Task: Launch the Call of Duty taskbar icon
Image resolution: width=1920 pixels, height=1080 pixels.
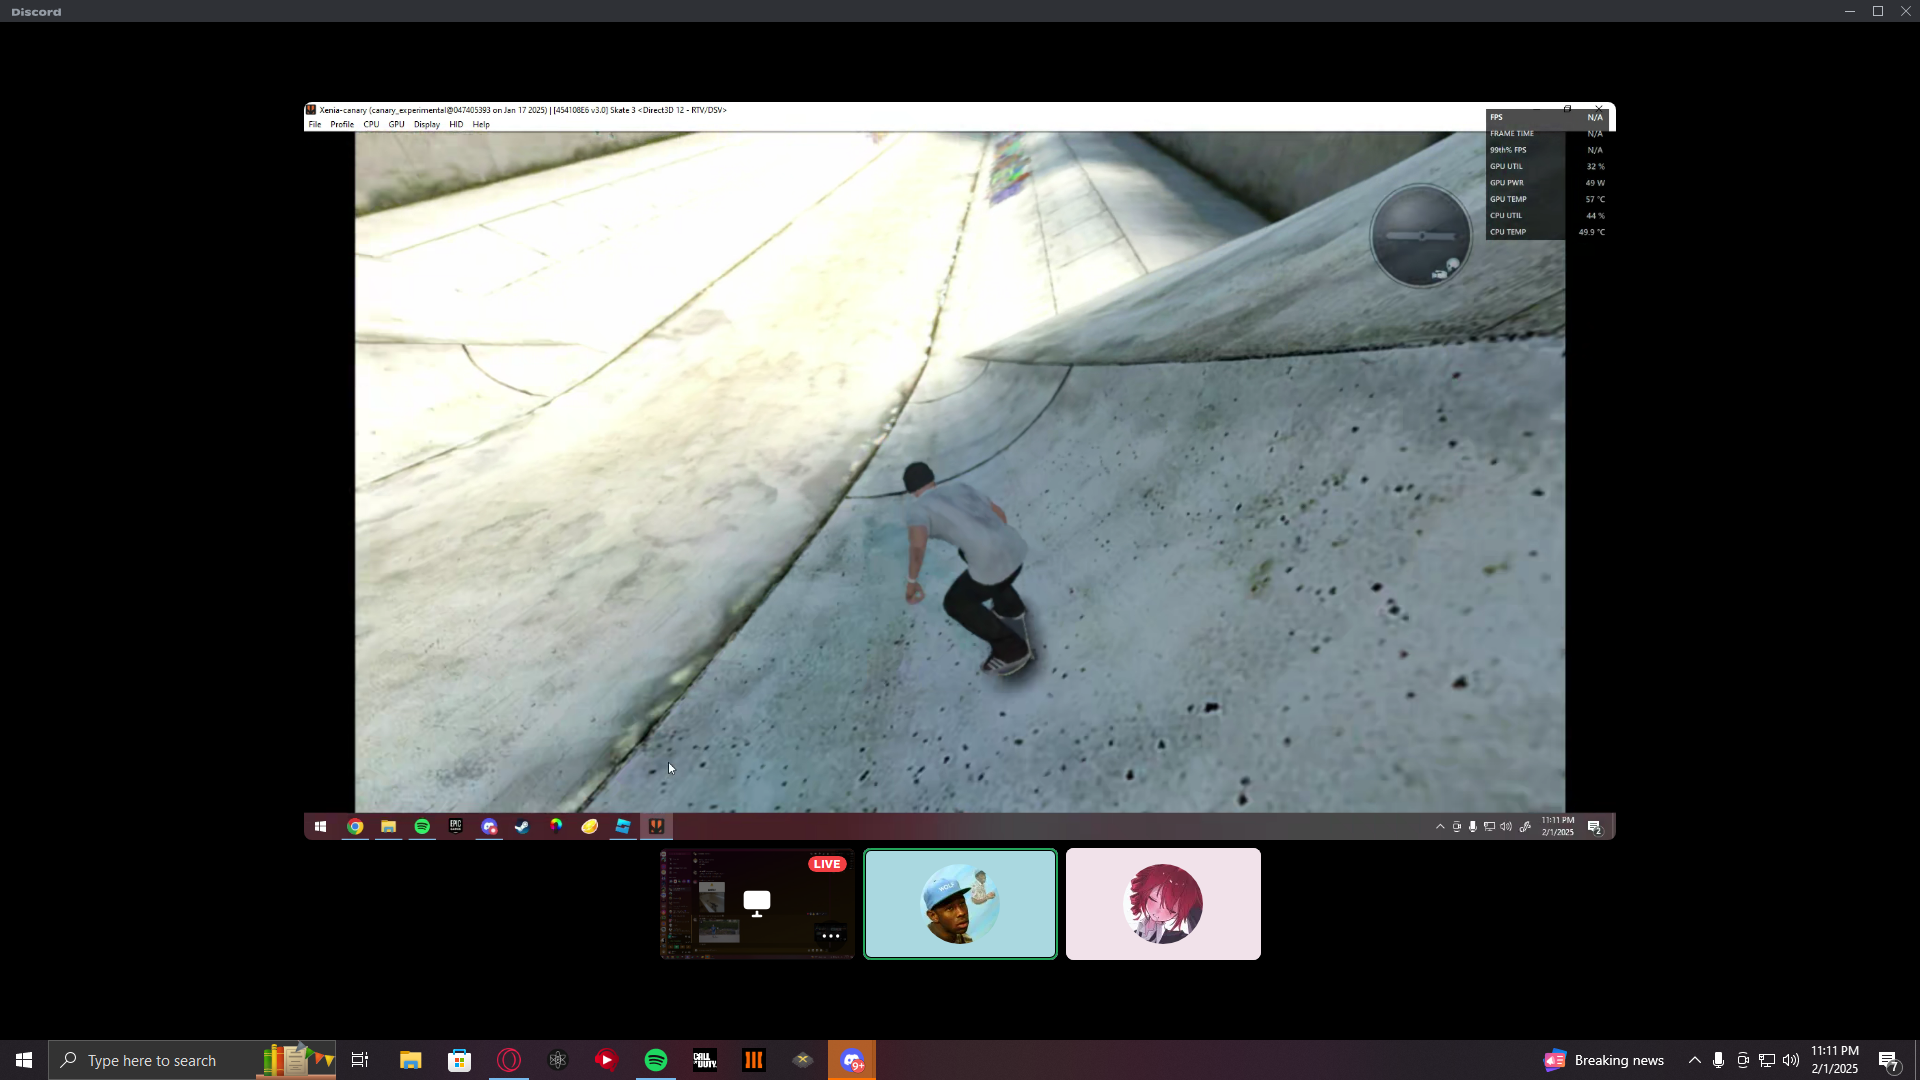Action: (x=705, y=1060)
